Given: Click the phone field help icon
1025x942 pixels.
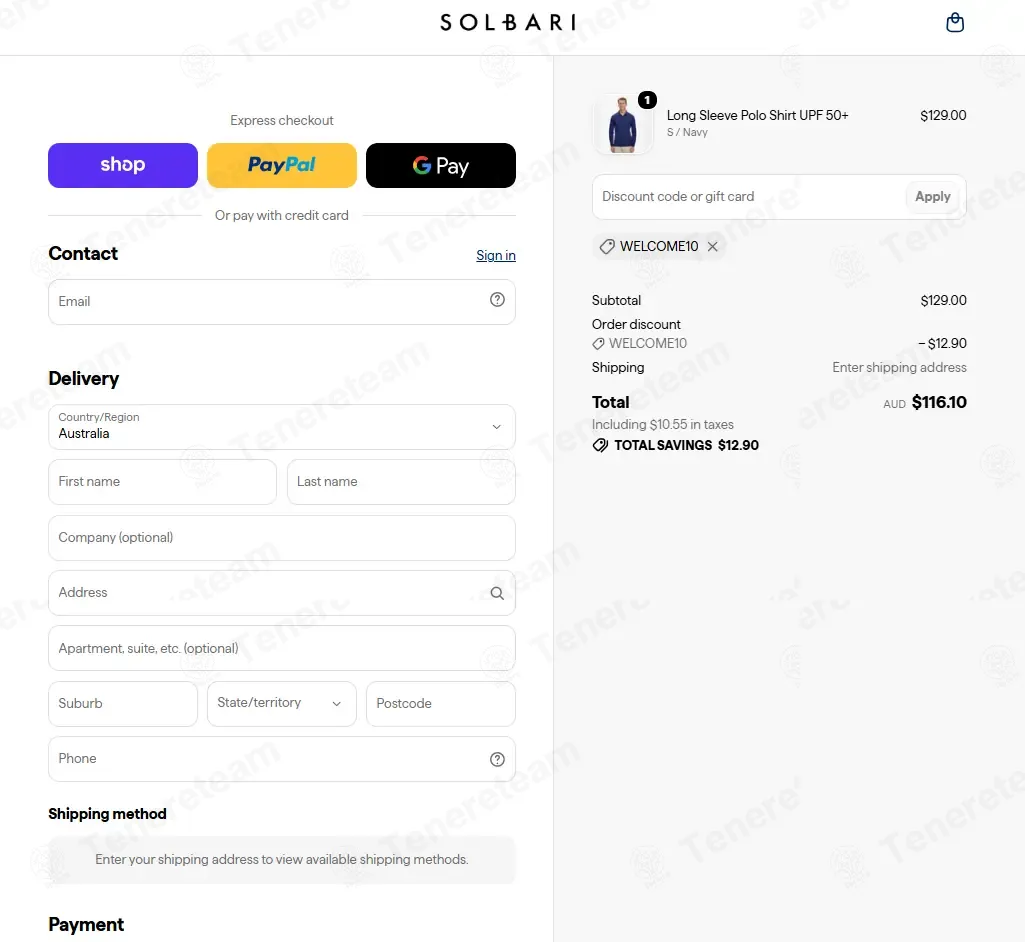Looking at the screenshot, I should (497, 759).
